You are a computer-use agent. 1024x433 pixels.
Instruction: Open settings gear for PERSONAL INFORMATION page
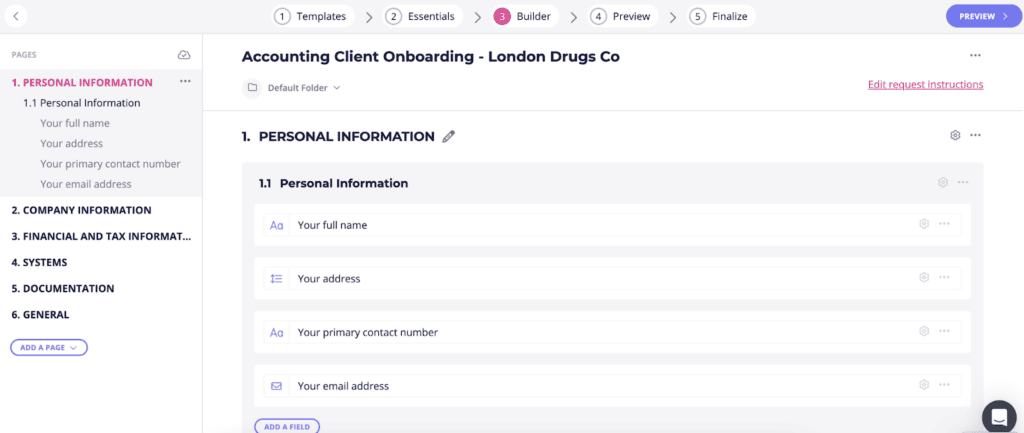click(x=955, y=135)
